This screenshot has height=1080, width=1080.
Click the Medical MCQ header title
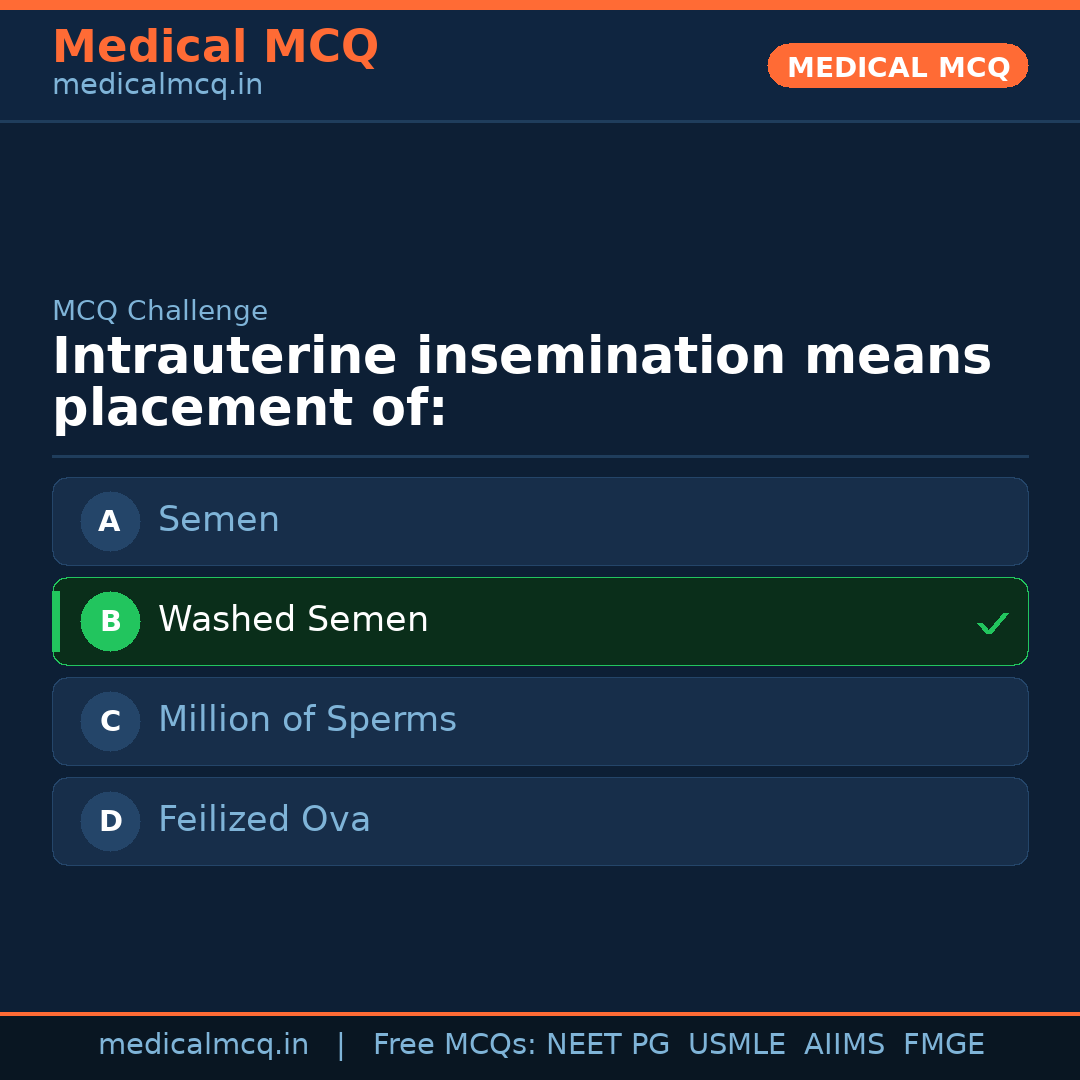[215, 47]
